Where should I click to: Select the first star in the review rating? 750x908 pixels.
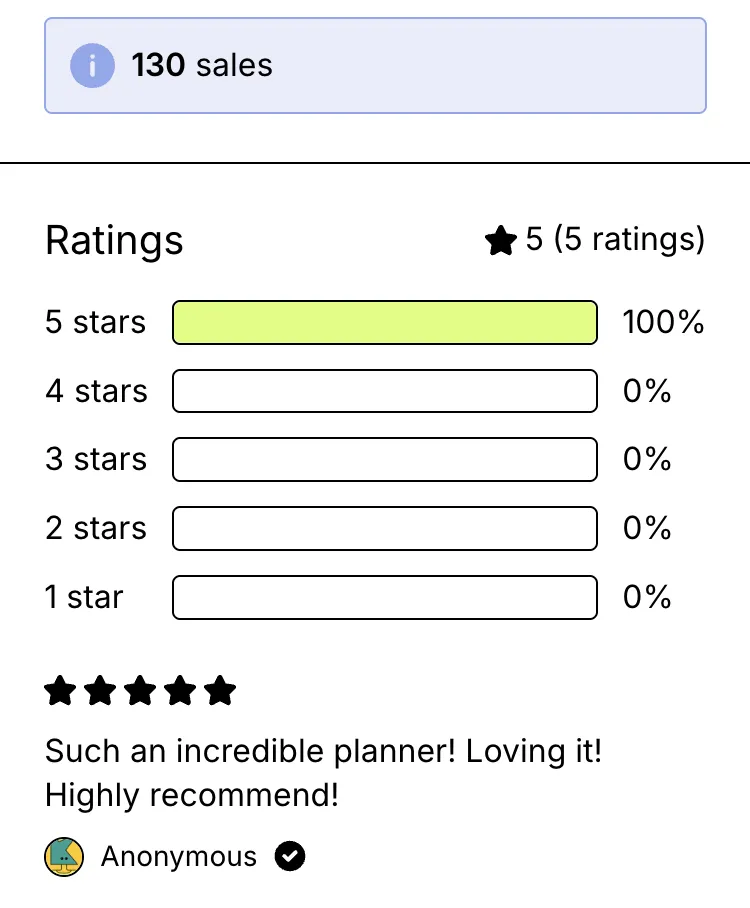(x=59, y=690)
